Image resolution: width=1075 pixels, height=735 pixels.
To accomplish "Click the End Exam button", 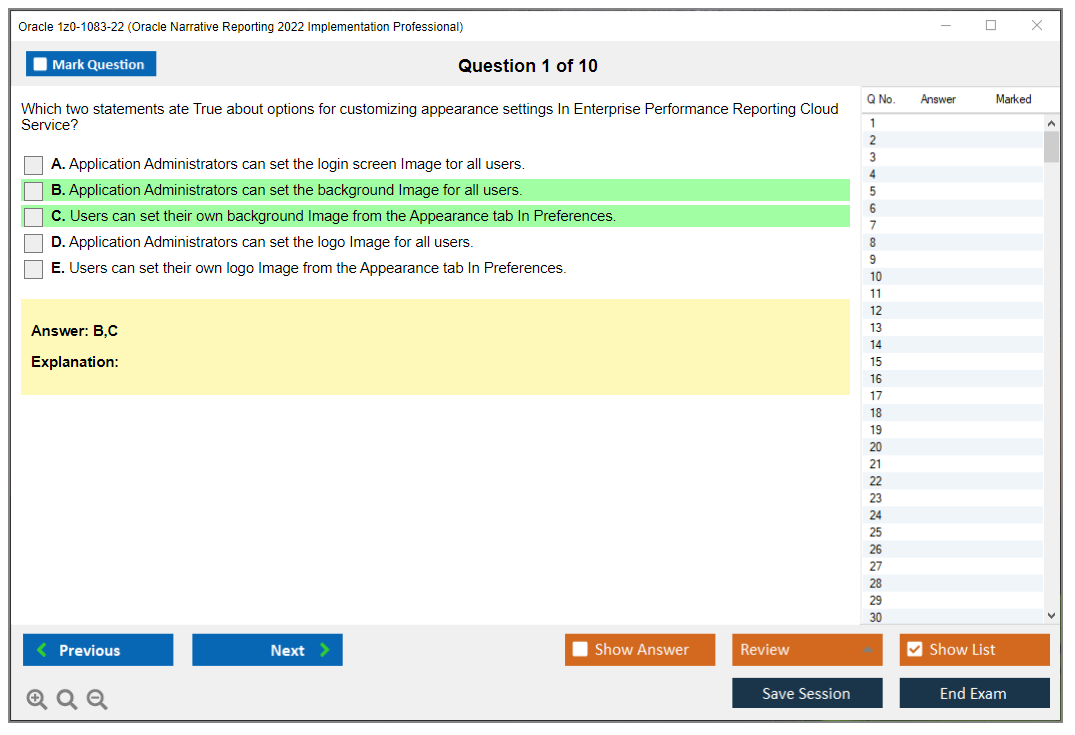I will (x=974, y=694).
